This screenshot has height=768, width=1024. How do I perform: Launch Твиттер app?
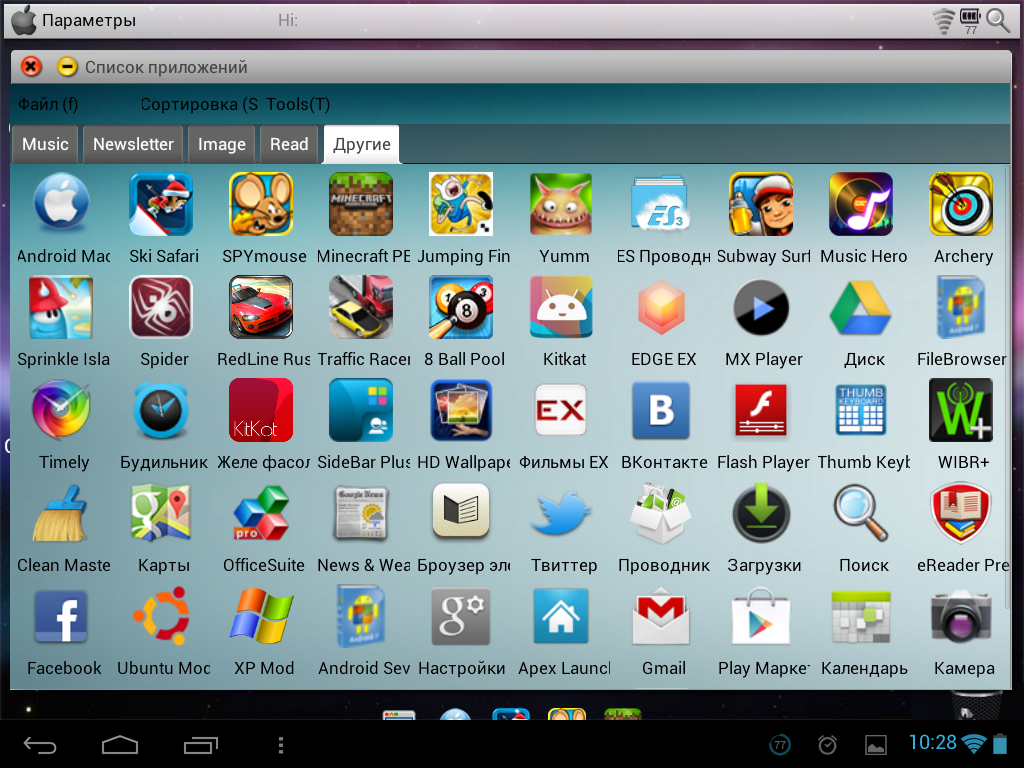coord(561,513)
